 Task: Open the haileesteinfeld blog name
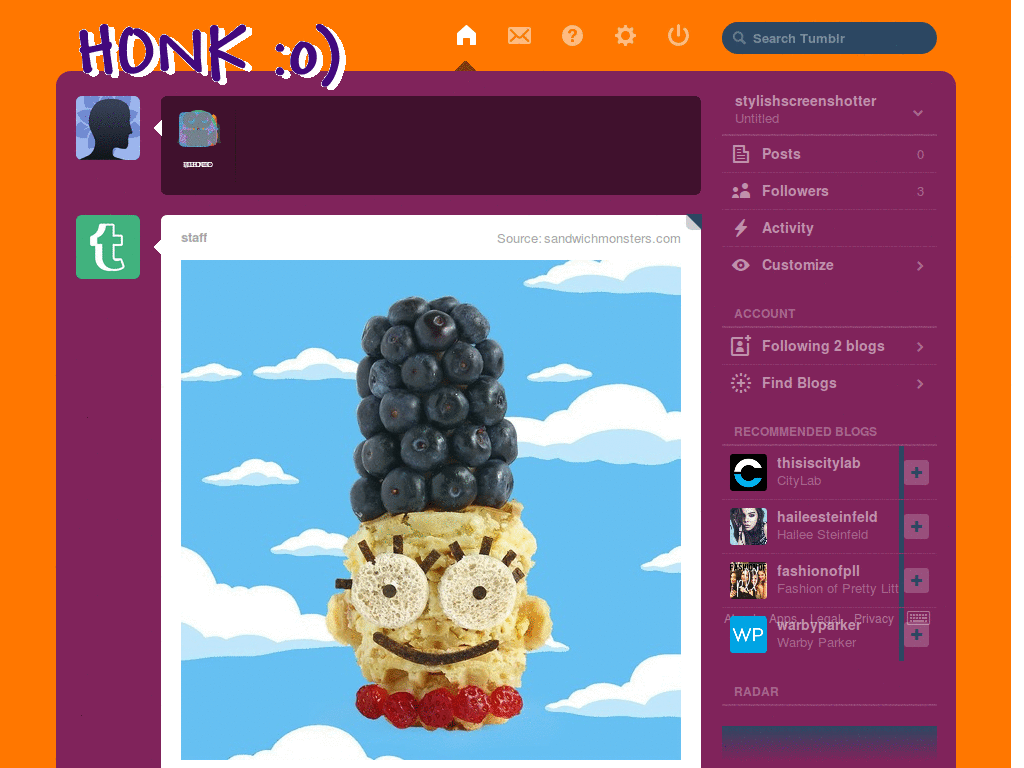tap(827, 517)
